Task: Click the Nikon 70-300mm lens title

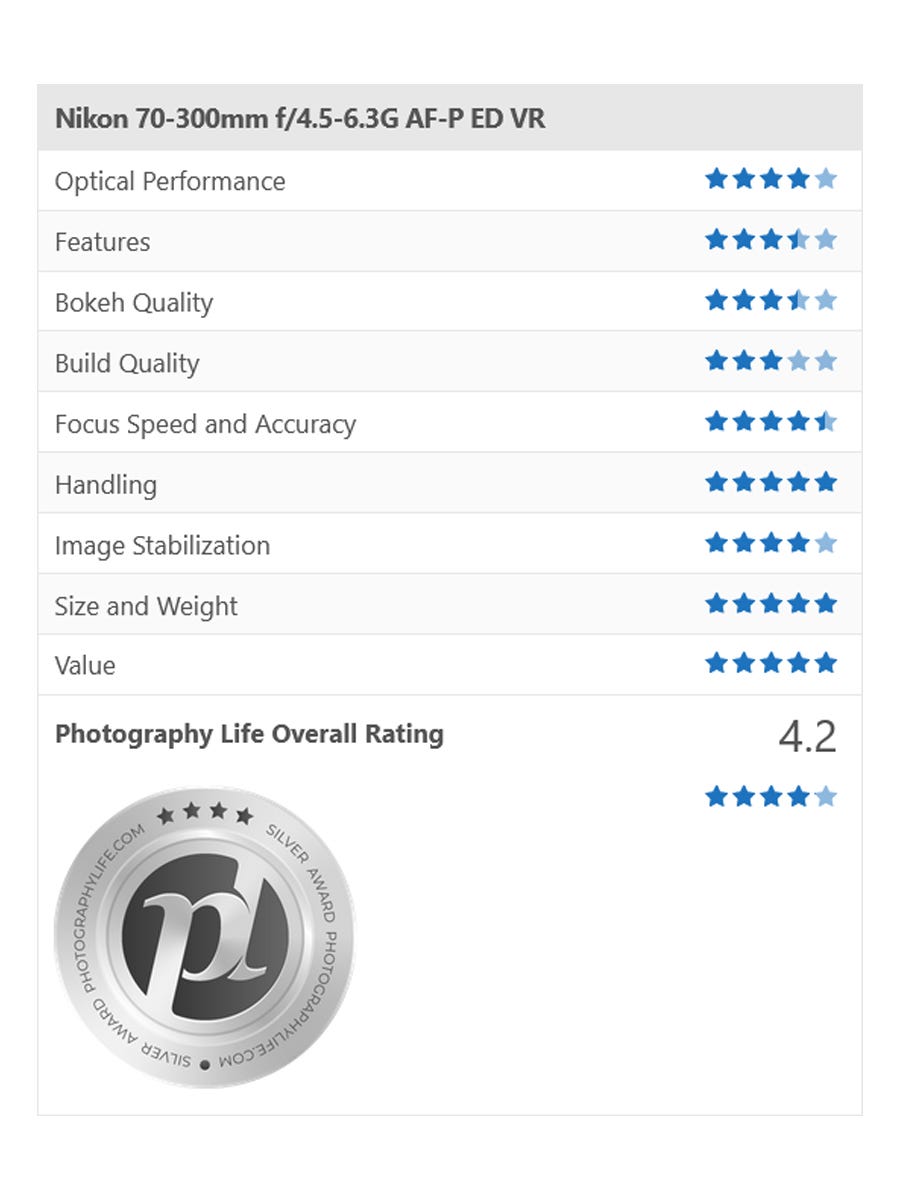Action: [x=300, y=119]
